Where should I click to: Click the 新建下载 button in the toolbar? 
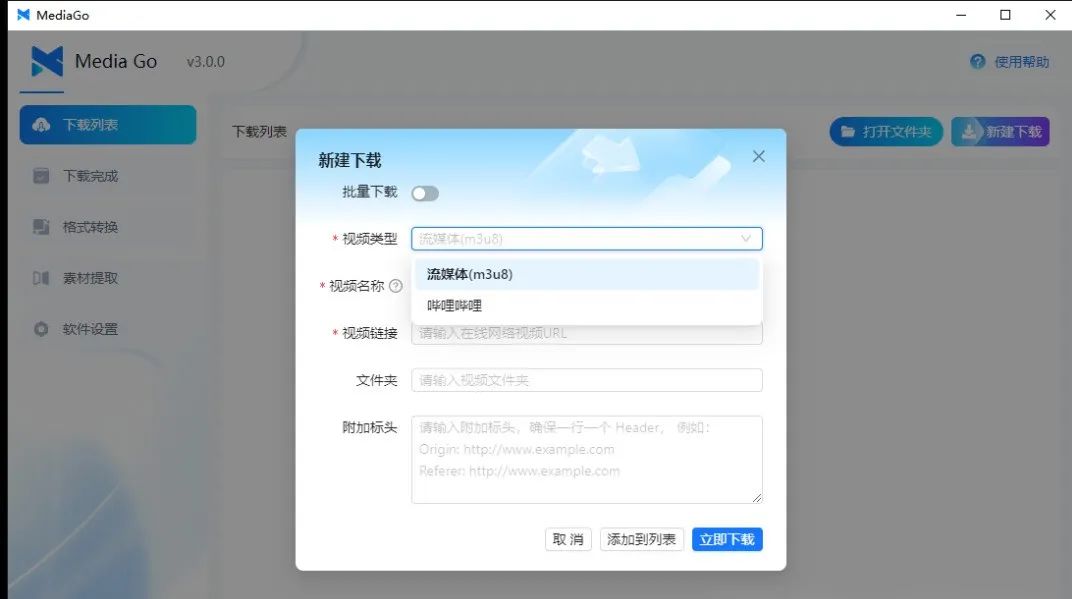pos(1000,131)
